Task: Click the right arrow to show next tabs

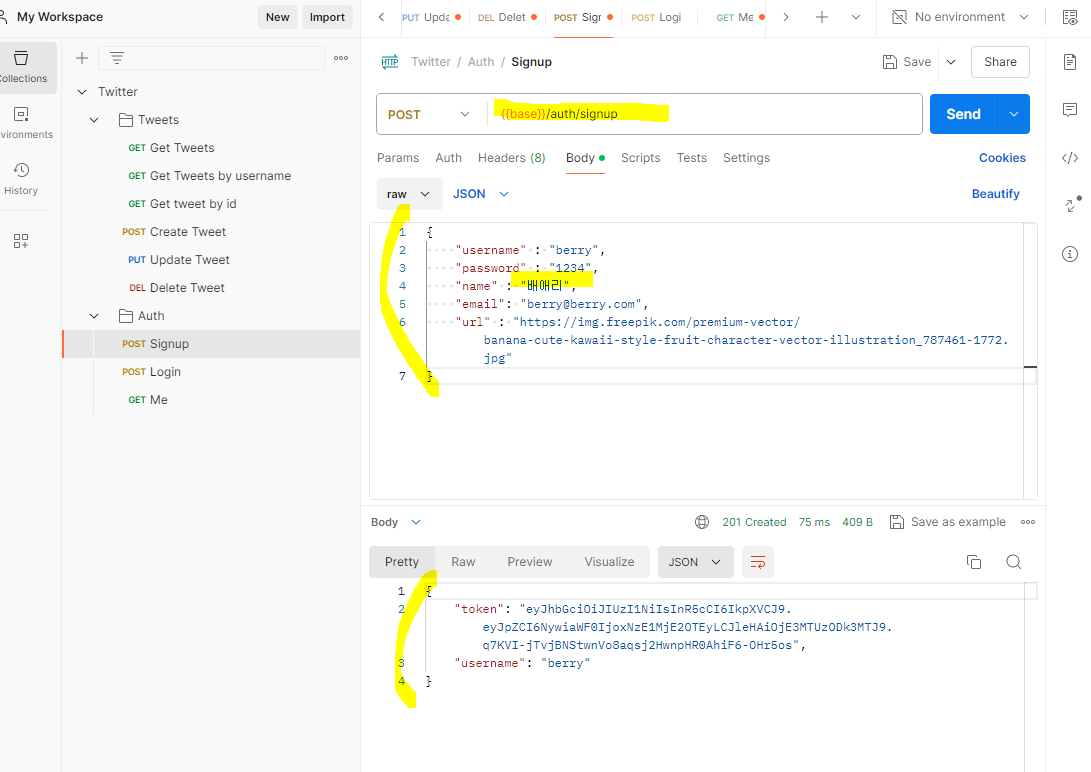Action: pos(786,17)
